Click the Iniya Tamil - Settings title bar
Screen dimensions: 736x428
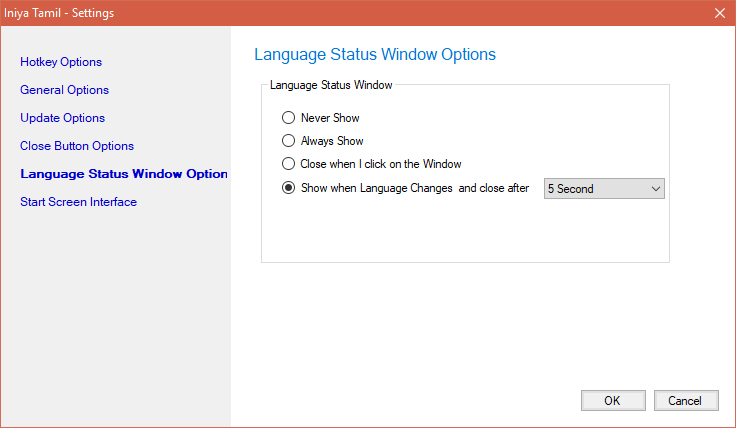click(x=300, y=13)
